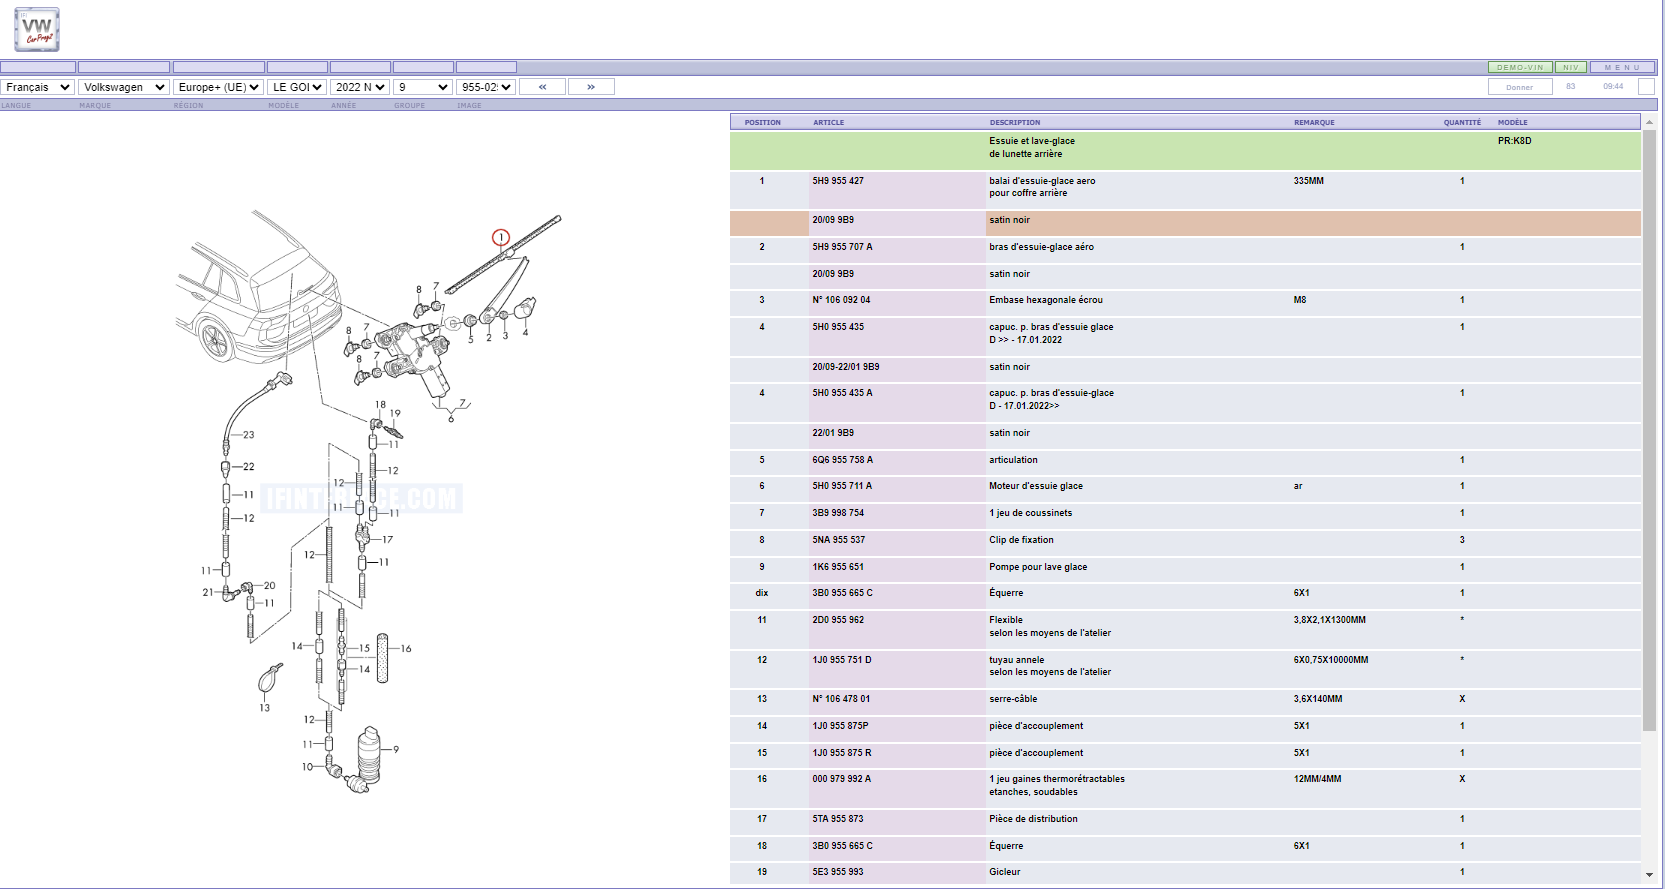Click the Donner button
Viewport: 1665px width, 889px height.
point(1520,87)
